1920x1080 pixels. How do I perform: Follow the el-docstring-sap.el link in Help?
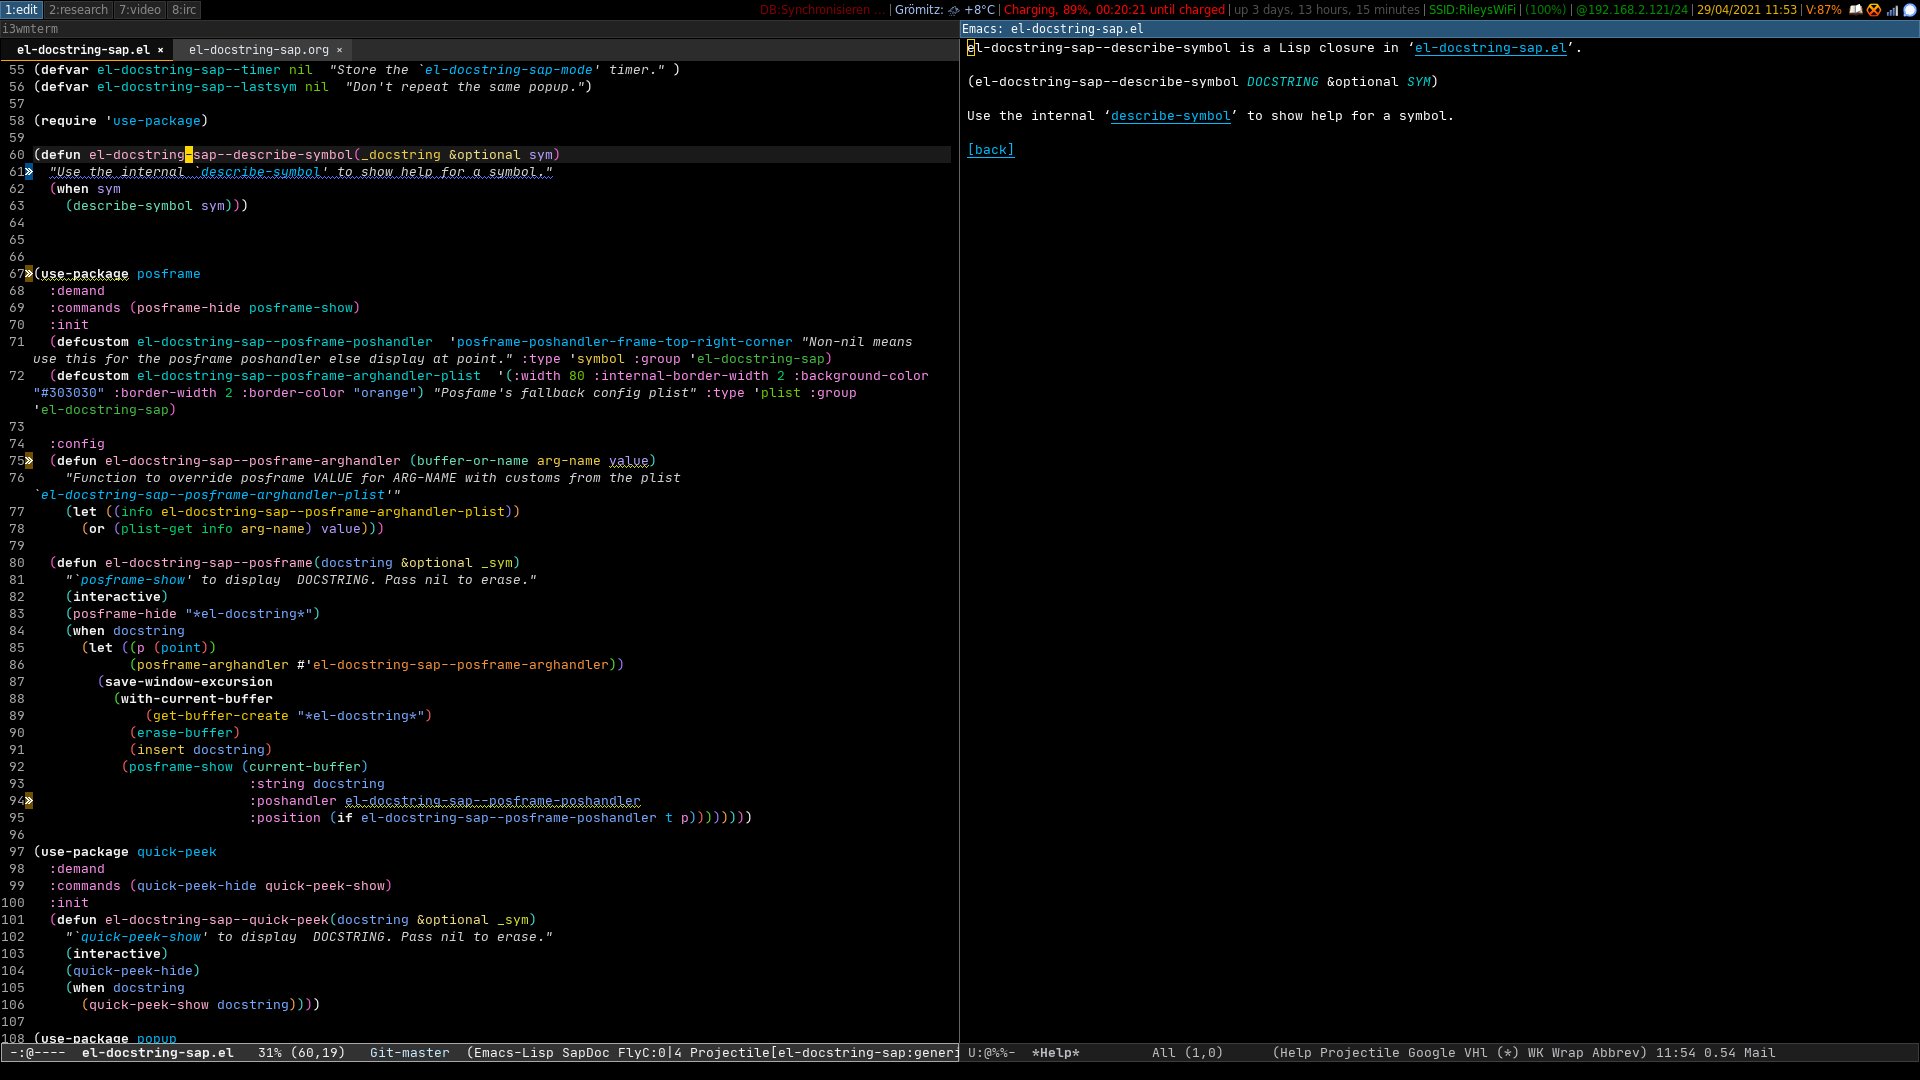pos(1490,48)
